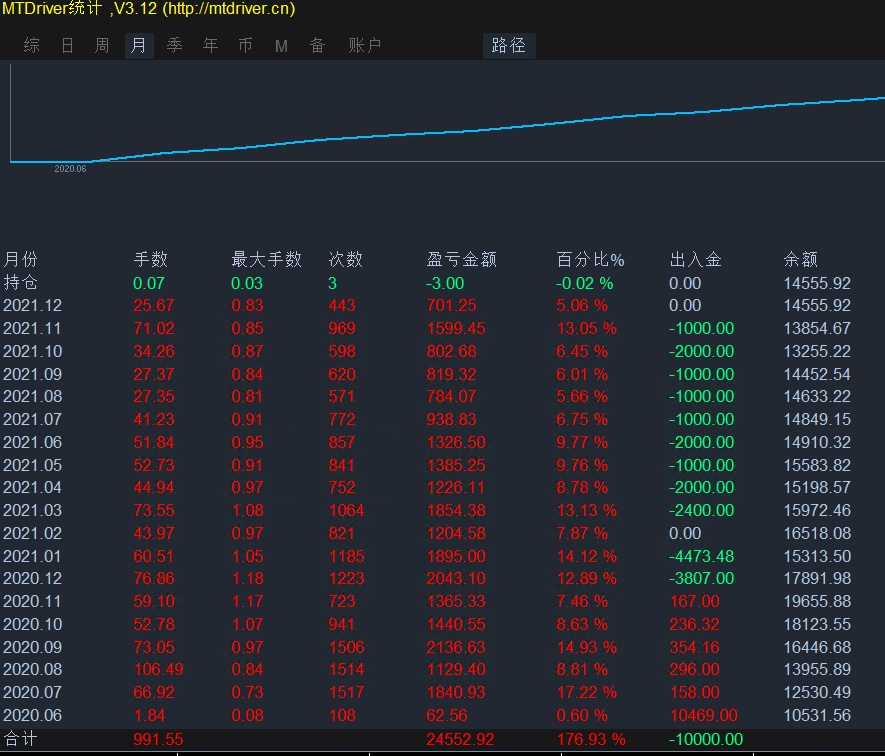
Task: Click the 次数 column header
Action: [x=345, y=259]
